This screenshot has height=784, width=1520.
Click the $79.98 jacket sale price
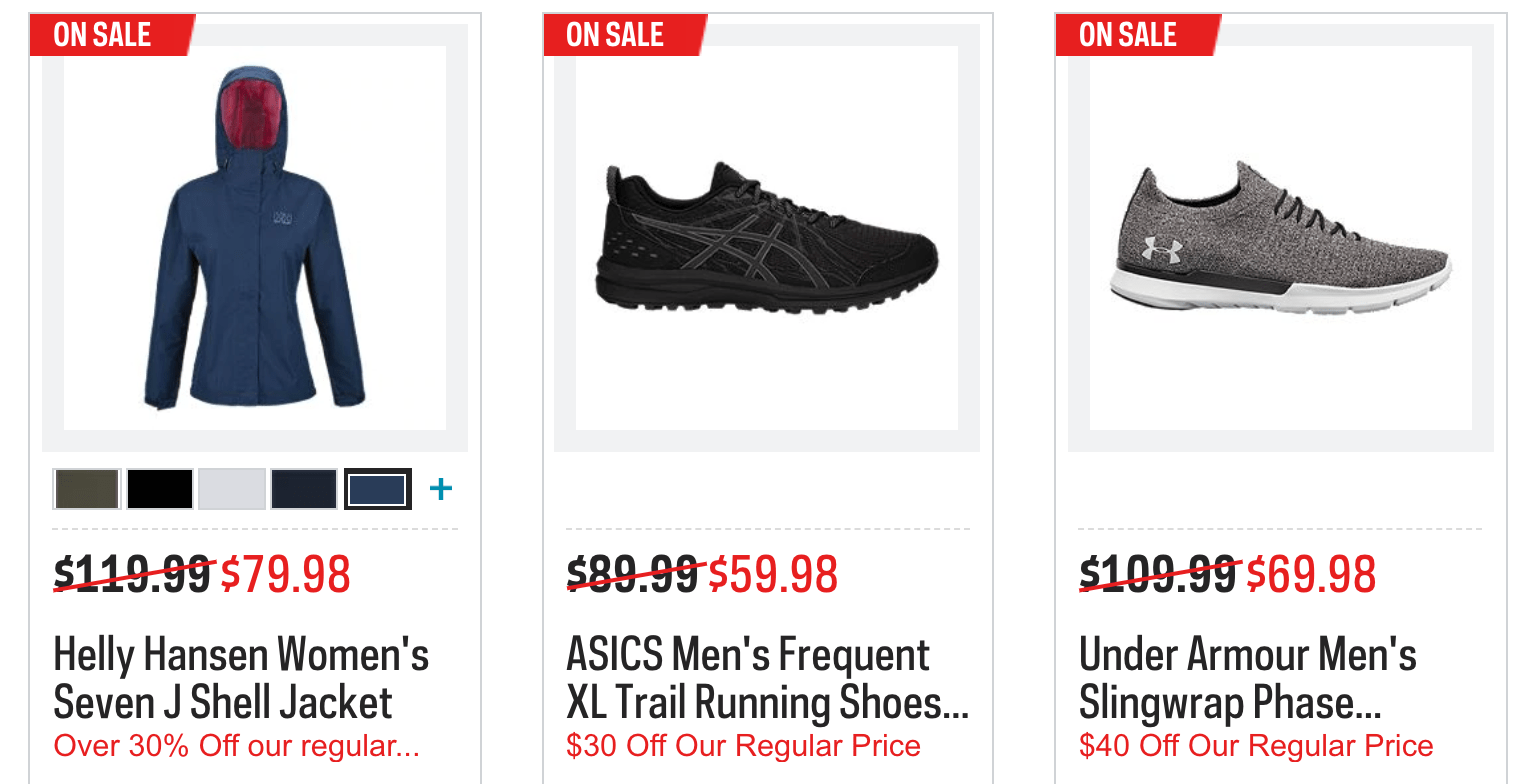pos(286,574)
